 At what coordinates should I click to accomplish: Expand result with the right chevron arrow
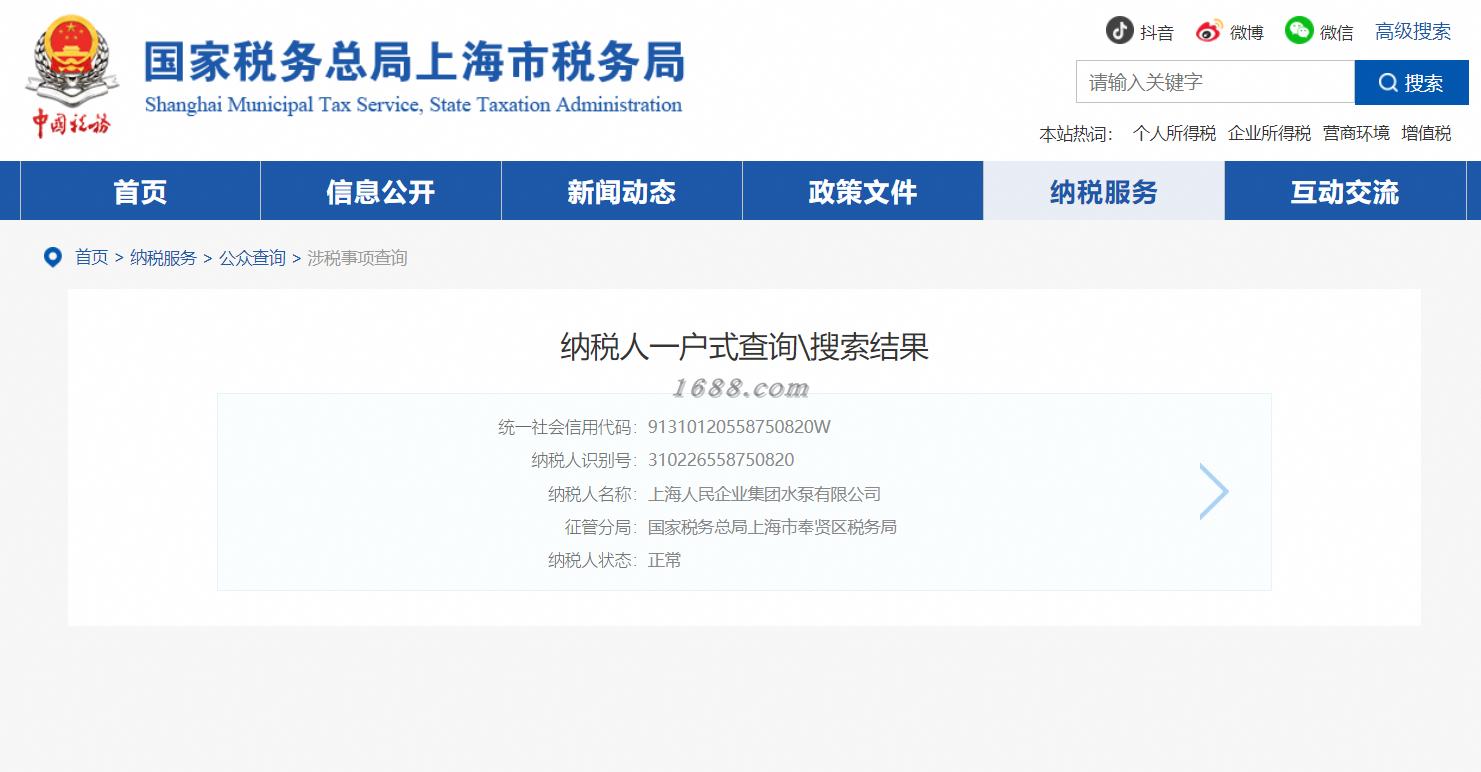(1214, 491)
